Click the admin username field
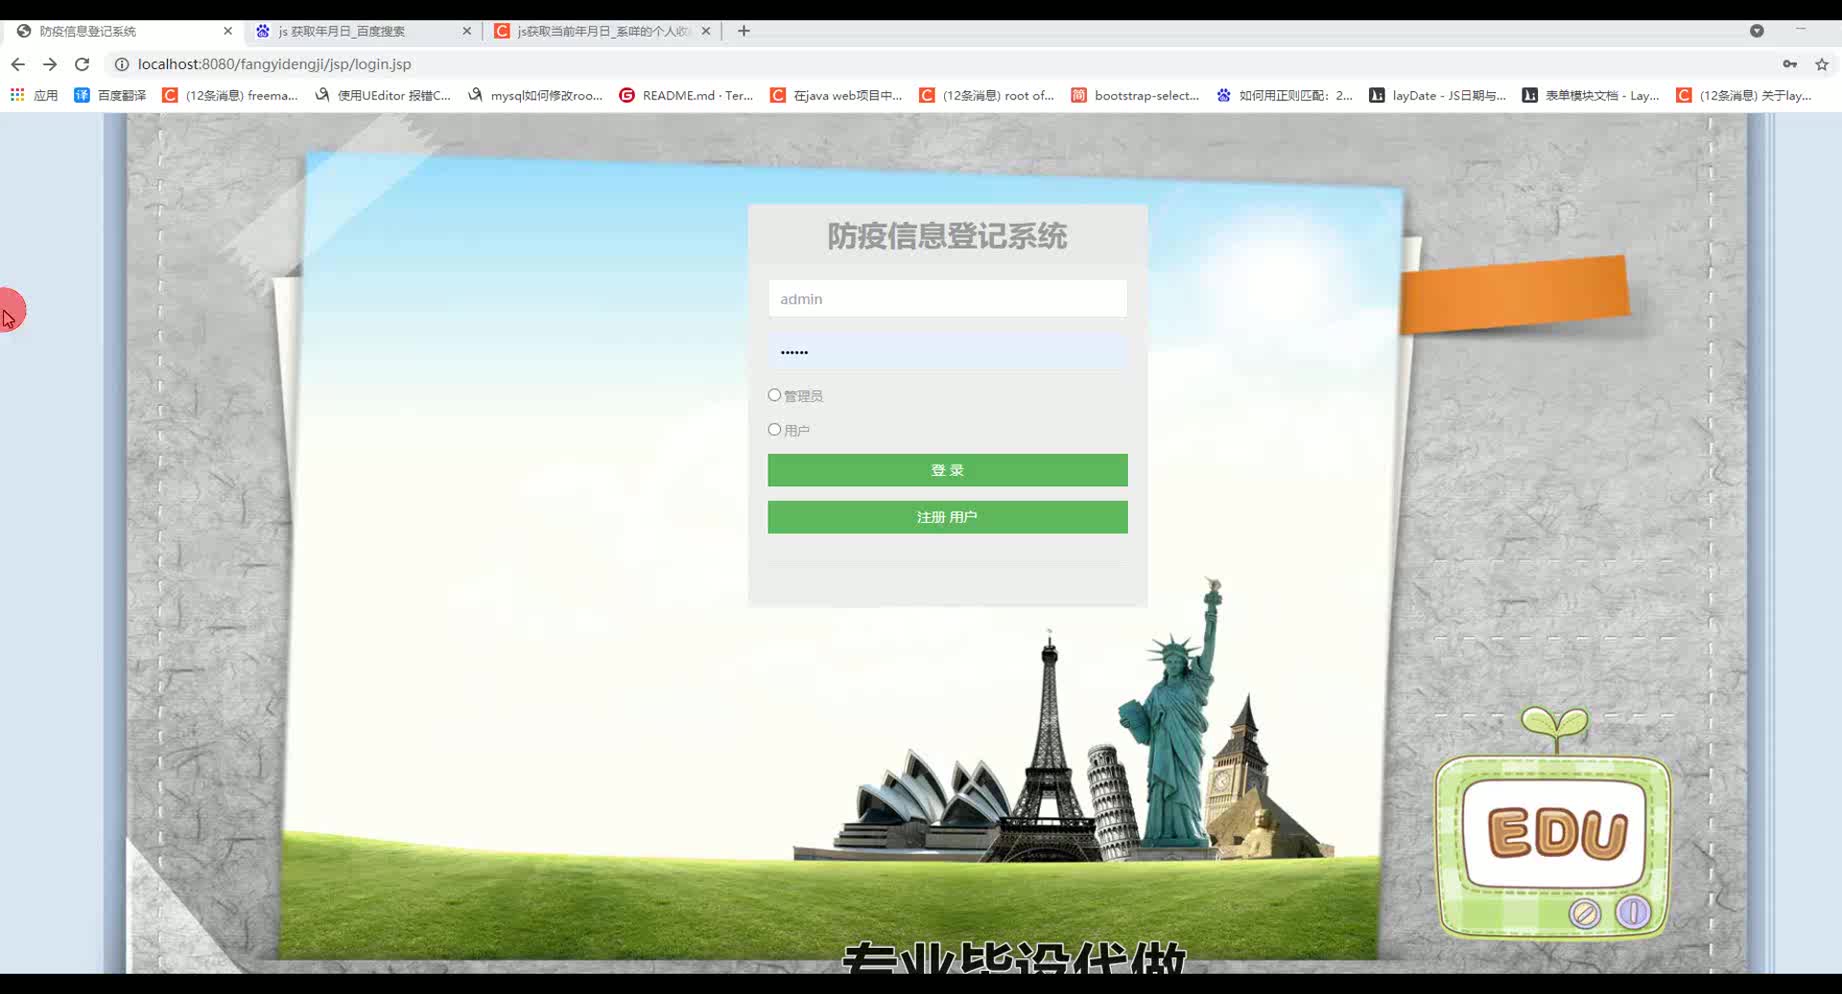Image resolution: width=1842 pixels, height=994 pixels. [x=947, y=299]
